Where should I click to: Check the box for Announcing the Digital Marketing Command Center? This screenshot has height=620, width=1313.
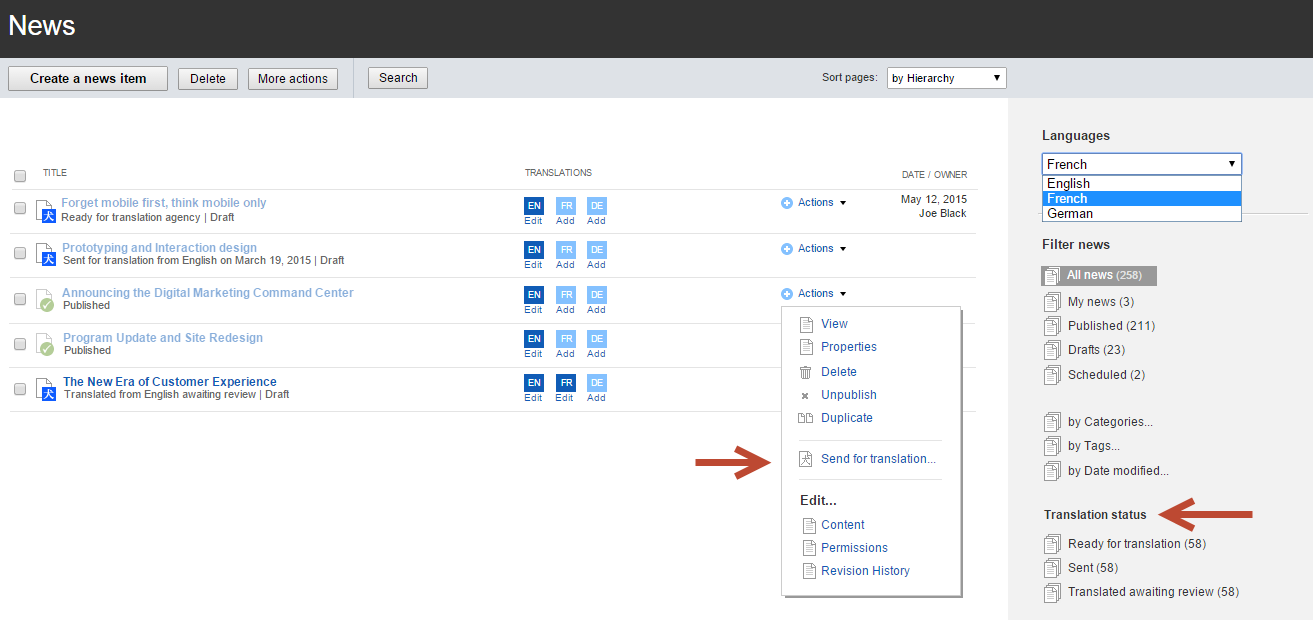pyautogui.click(x=20, y=298)
